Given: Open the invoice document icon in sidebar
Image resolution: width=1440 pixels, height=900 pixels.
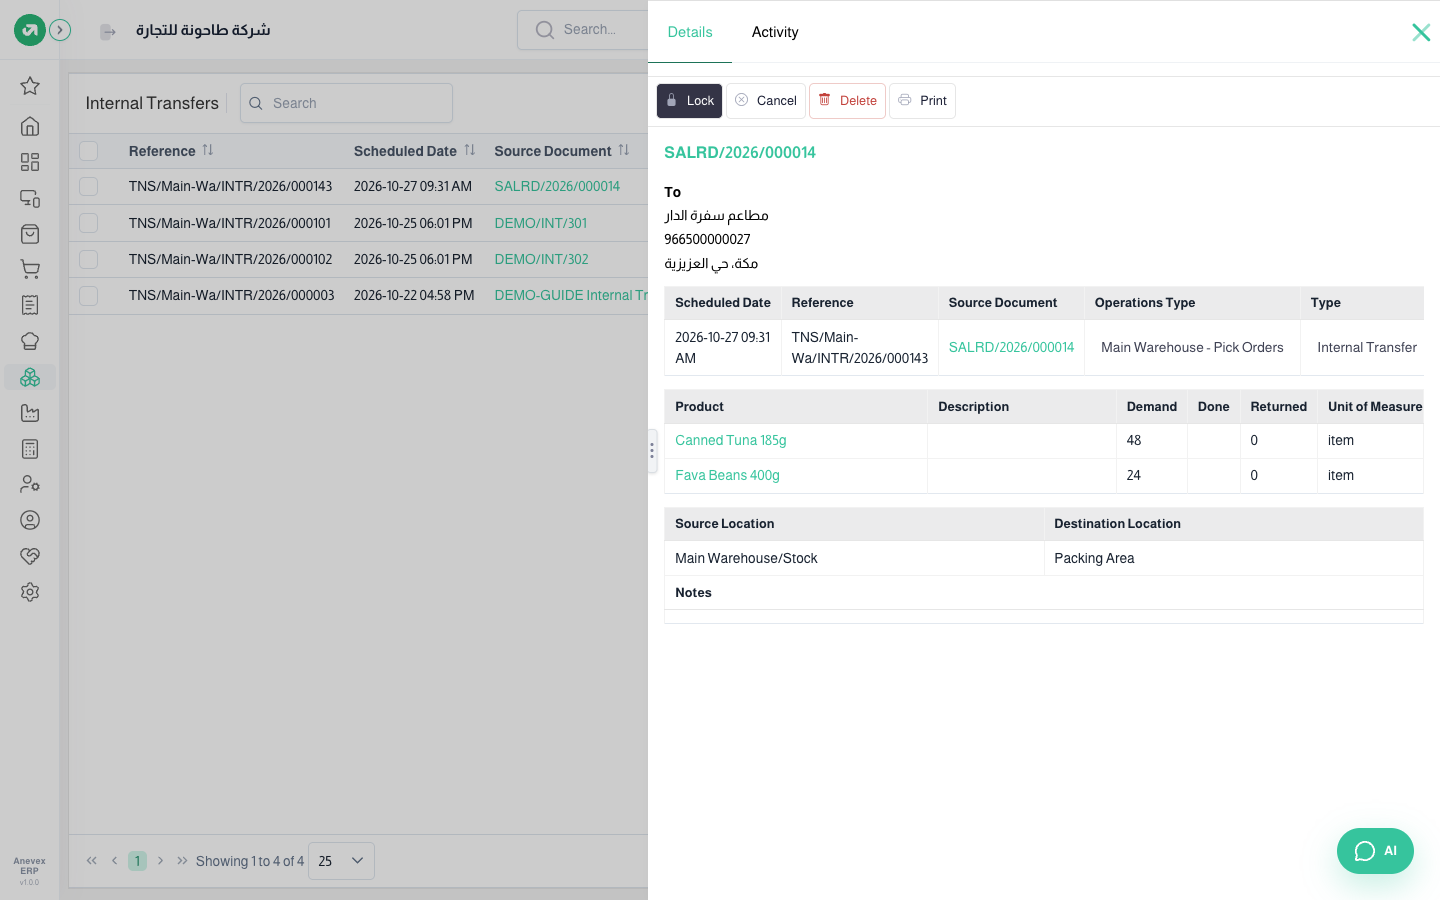Looking at the screenshot, I should [30, 305].
